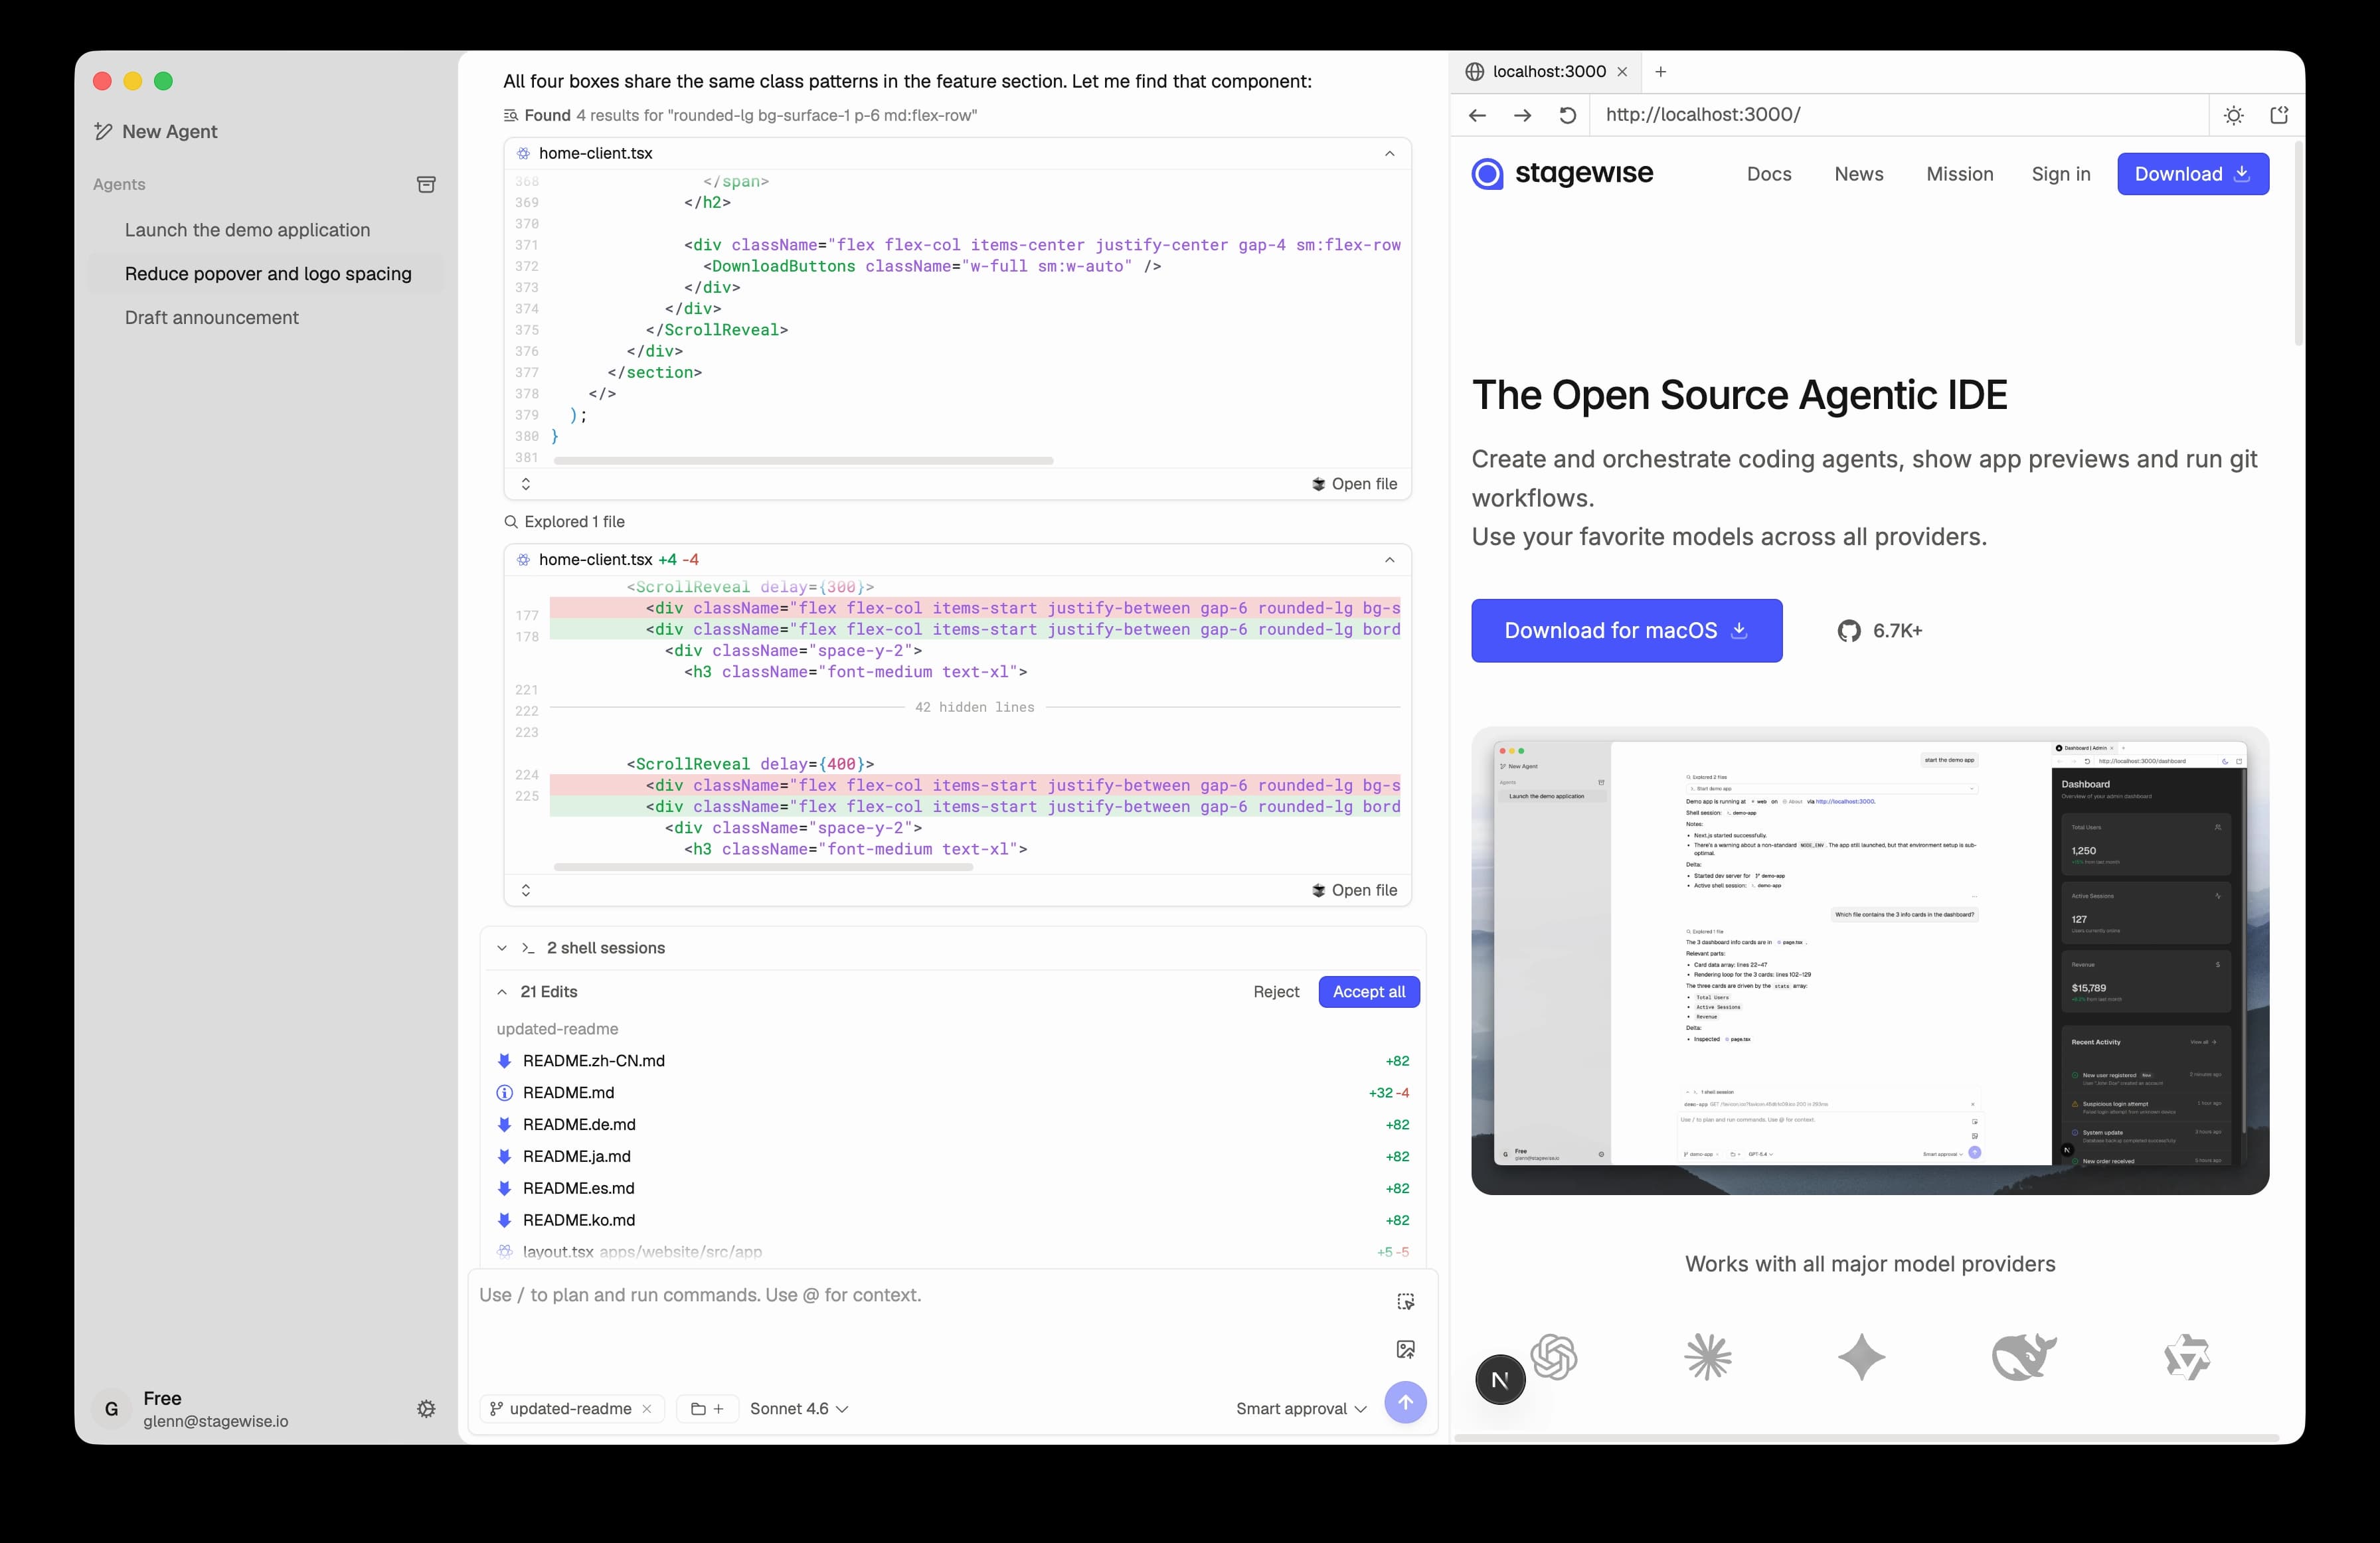
Task: Open README.ko.md edit entry
Action: pos(953,1221)
